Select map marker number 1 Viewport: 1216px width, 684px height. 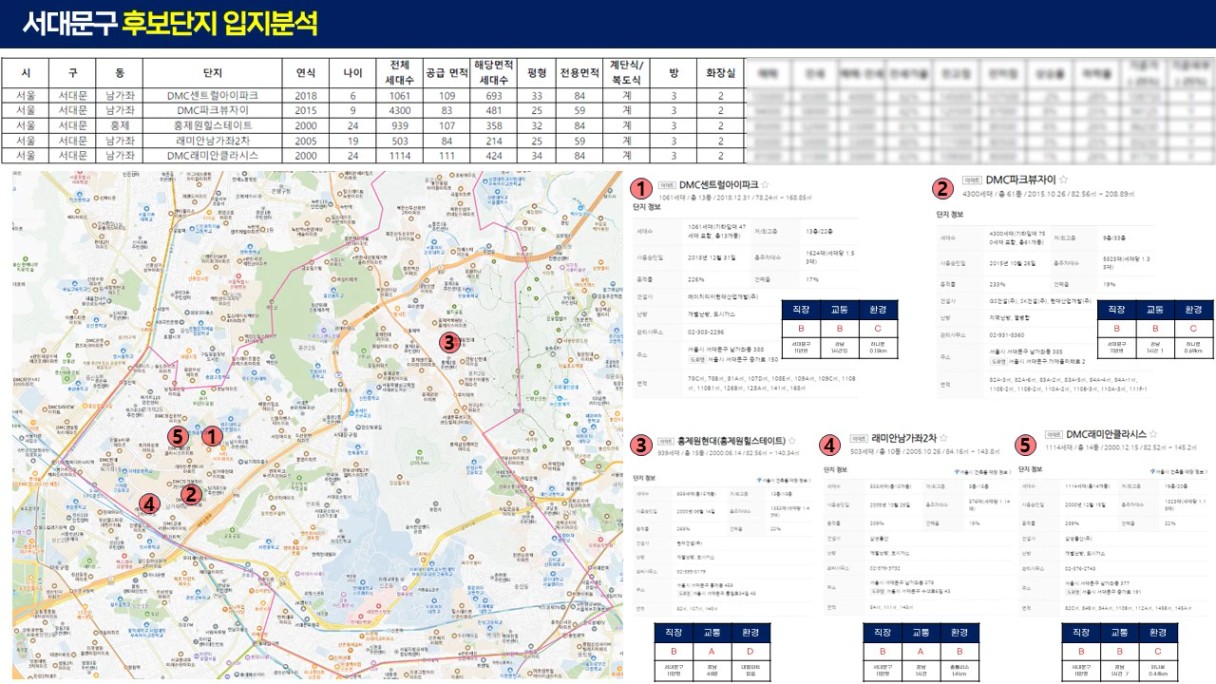[211, 436]
